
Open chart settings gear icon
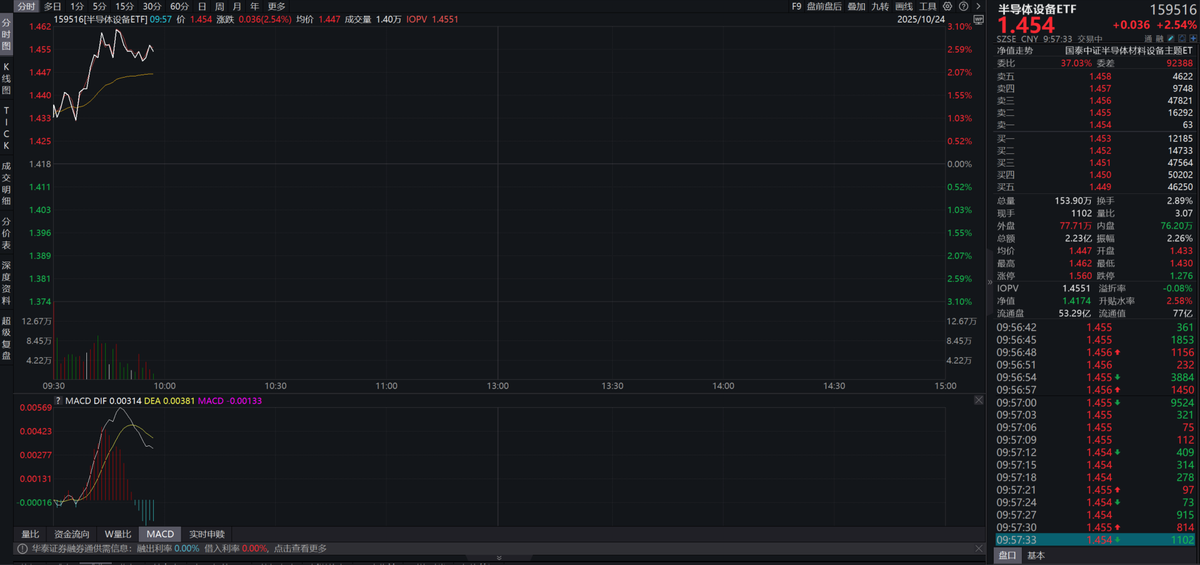[947, 6]
